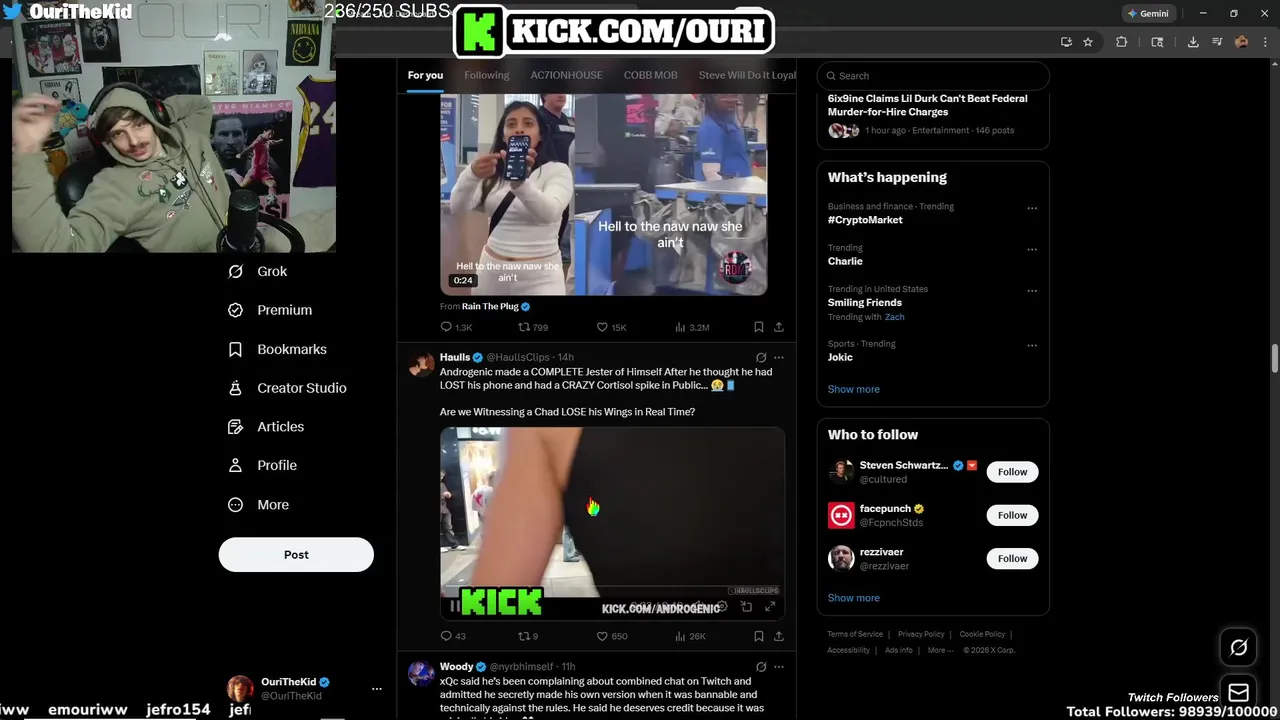The height and width of the screenshot is (720, 1280).
Task: Open video settings gear on Androgenic video
Action: (722, 606)
